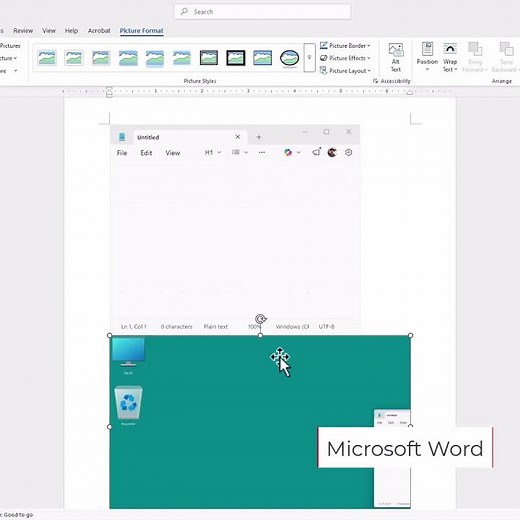The width and height of the screenshot is (520, 520).
Task: Click the list format dropdown in Notepad image
Action: coord(240,152)
